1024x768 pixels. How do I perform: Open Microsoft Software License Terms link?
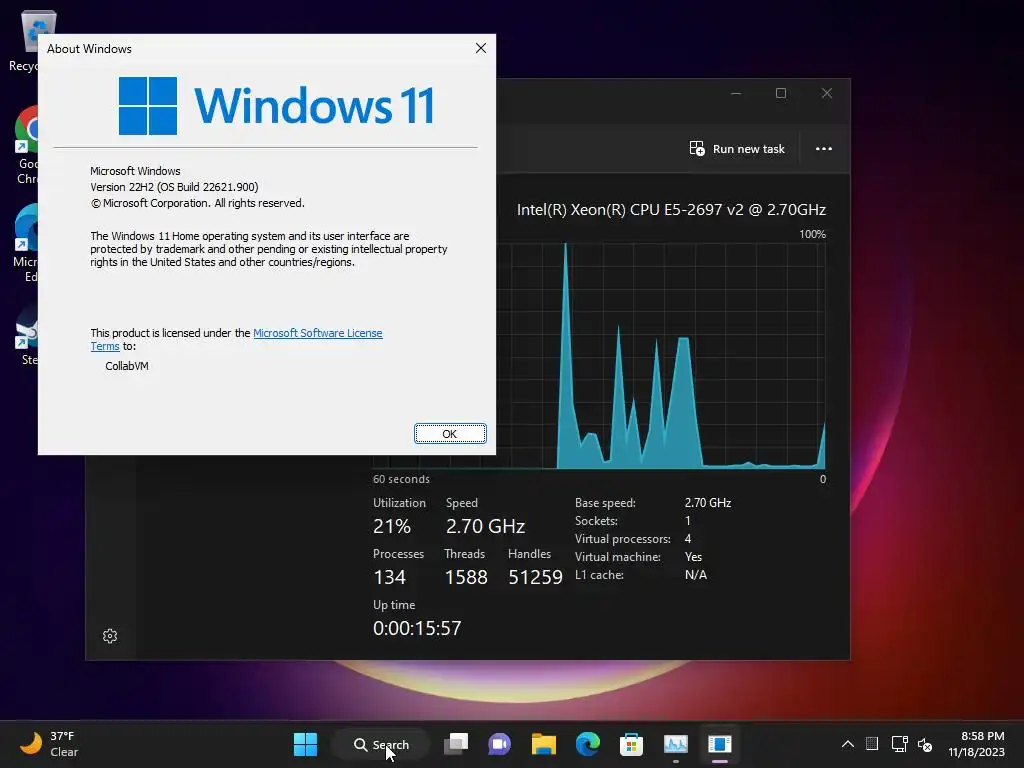click(x=317, y=333)
